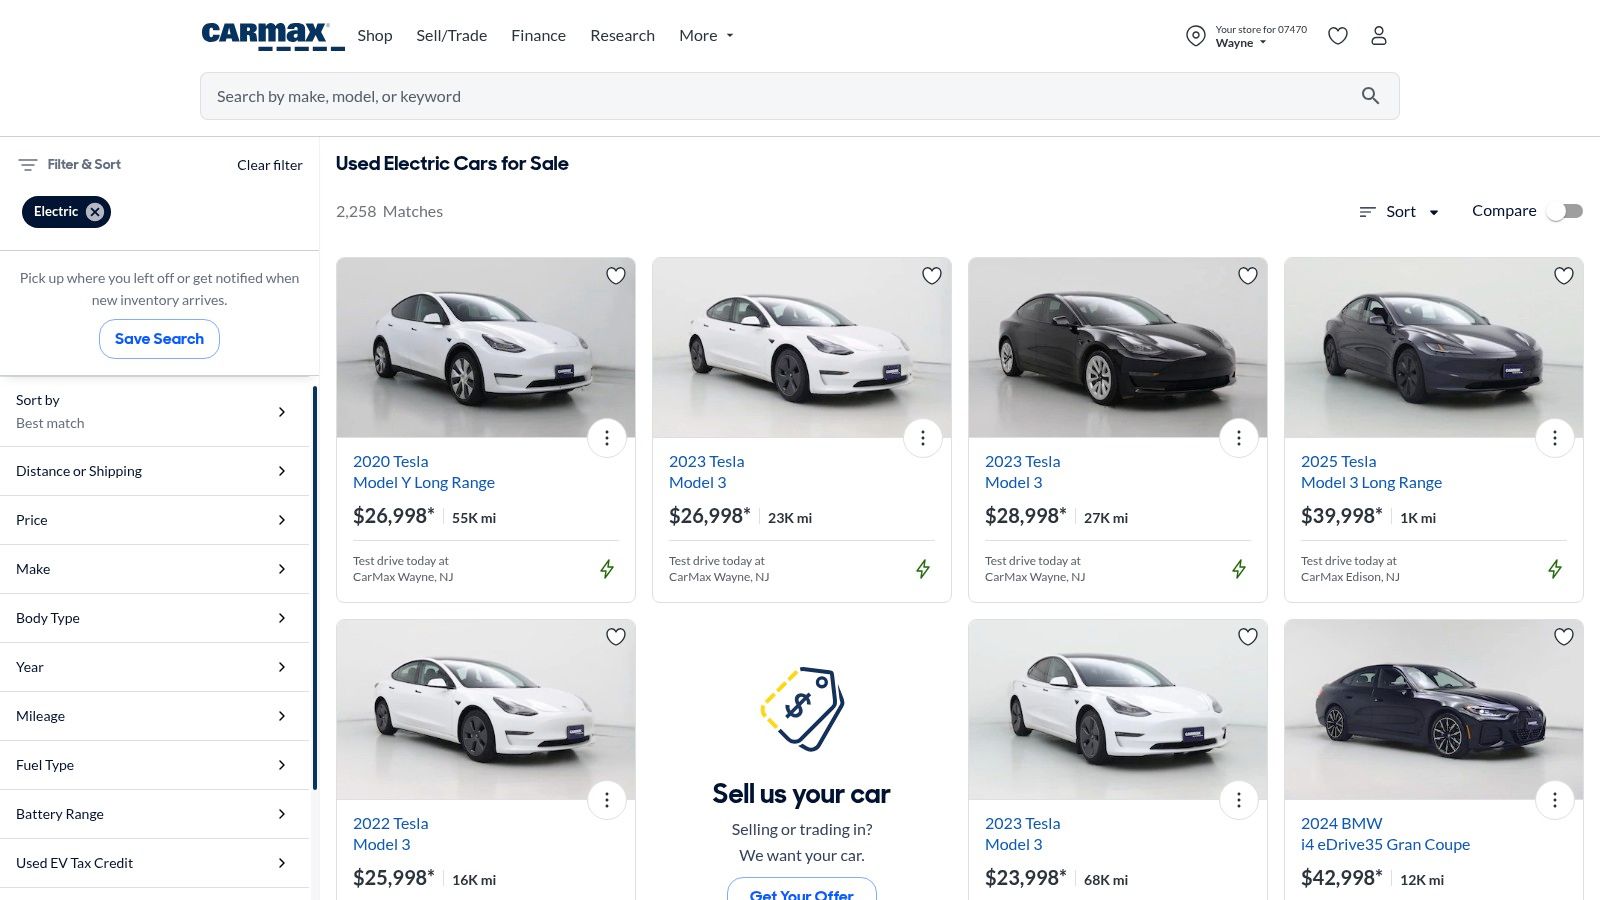
Task: Expand the Sort by filter
Action: coord(155,411)
